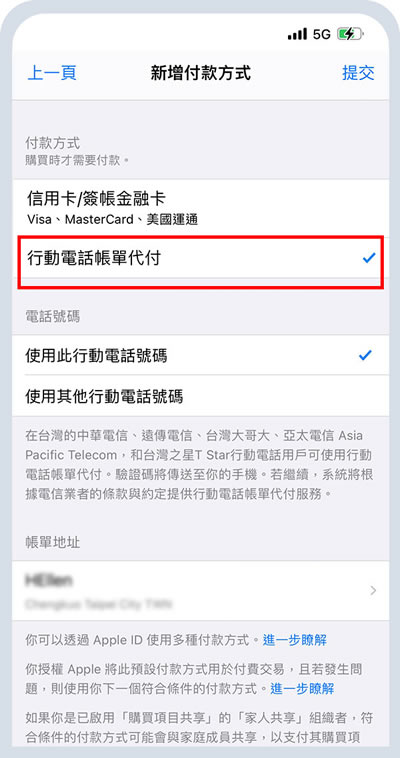Tap the 付款方式 section header

coord(52,143)
